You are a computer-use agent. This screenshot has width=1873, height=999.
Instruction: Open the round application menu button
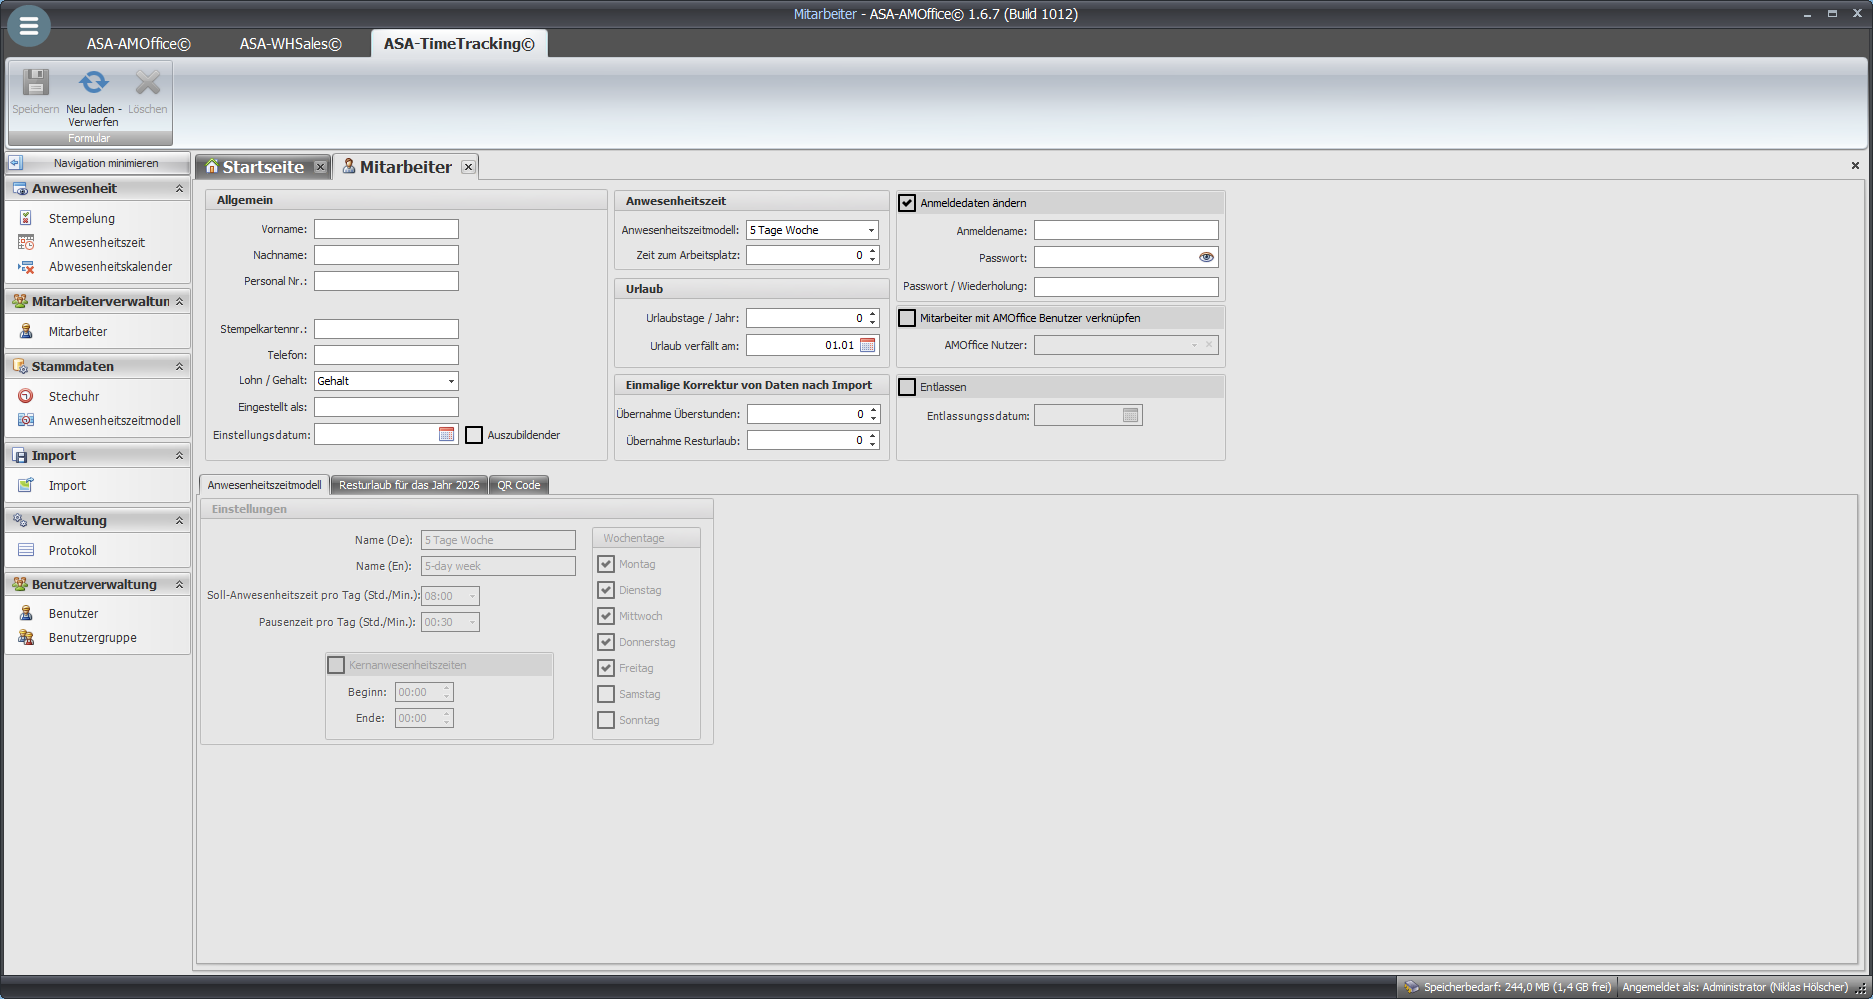tap(29, 27)
